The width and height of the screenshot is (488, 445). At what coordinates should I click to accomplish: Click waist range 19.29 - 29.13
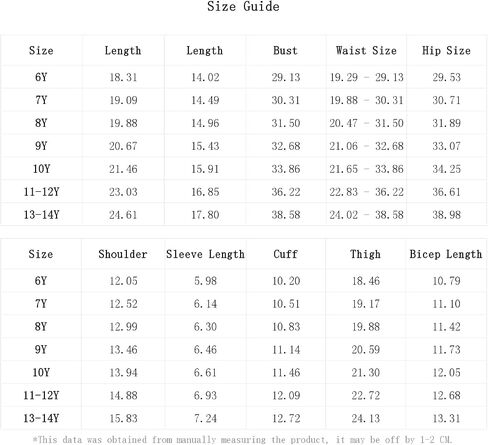366,77
